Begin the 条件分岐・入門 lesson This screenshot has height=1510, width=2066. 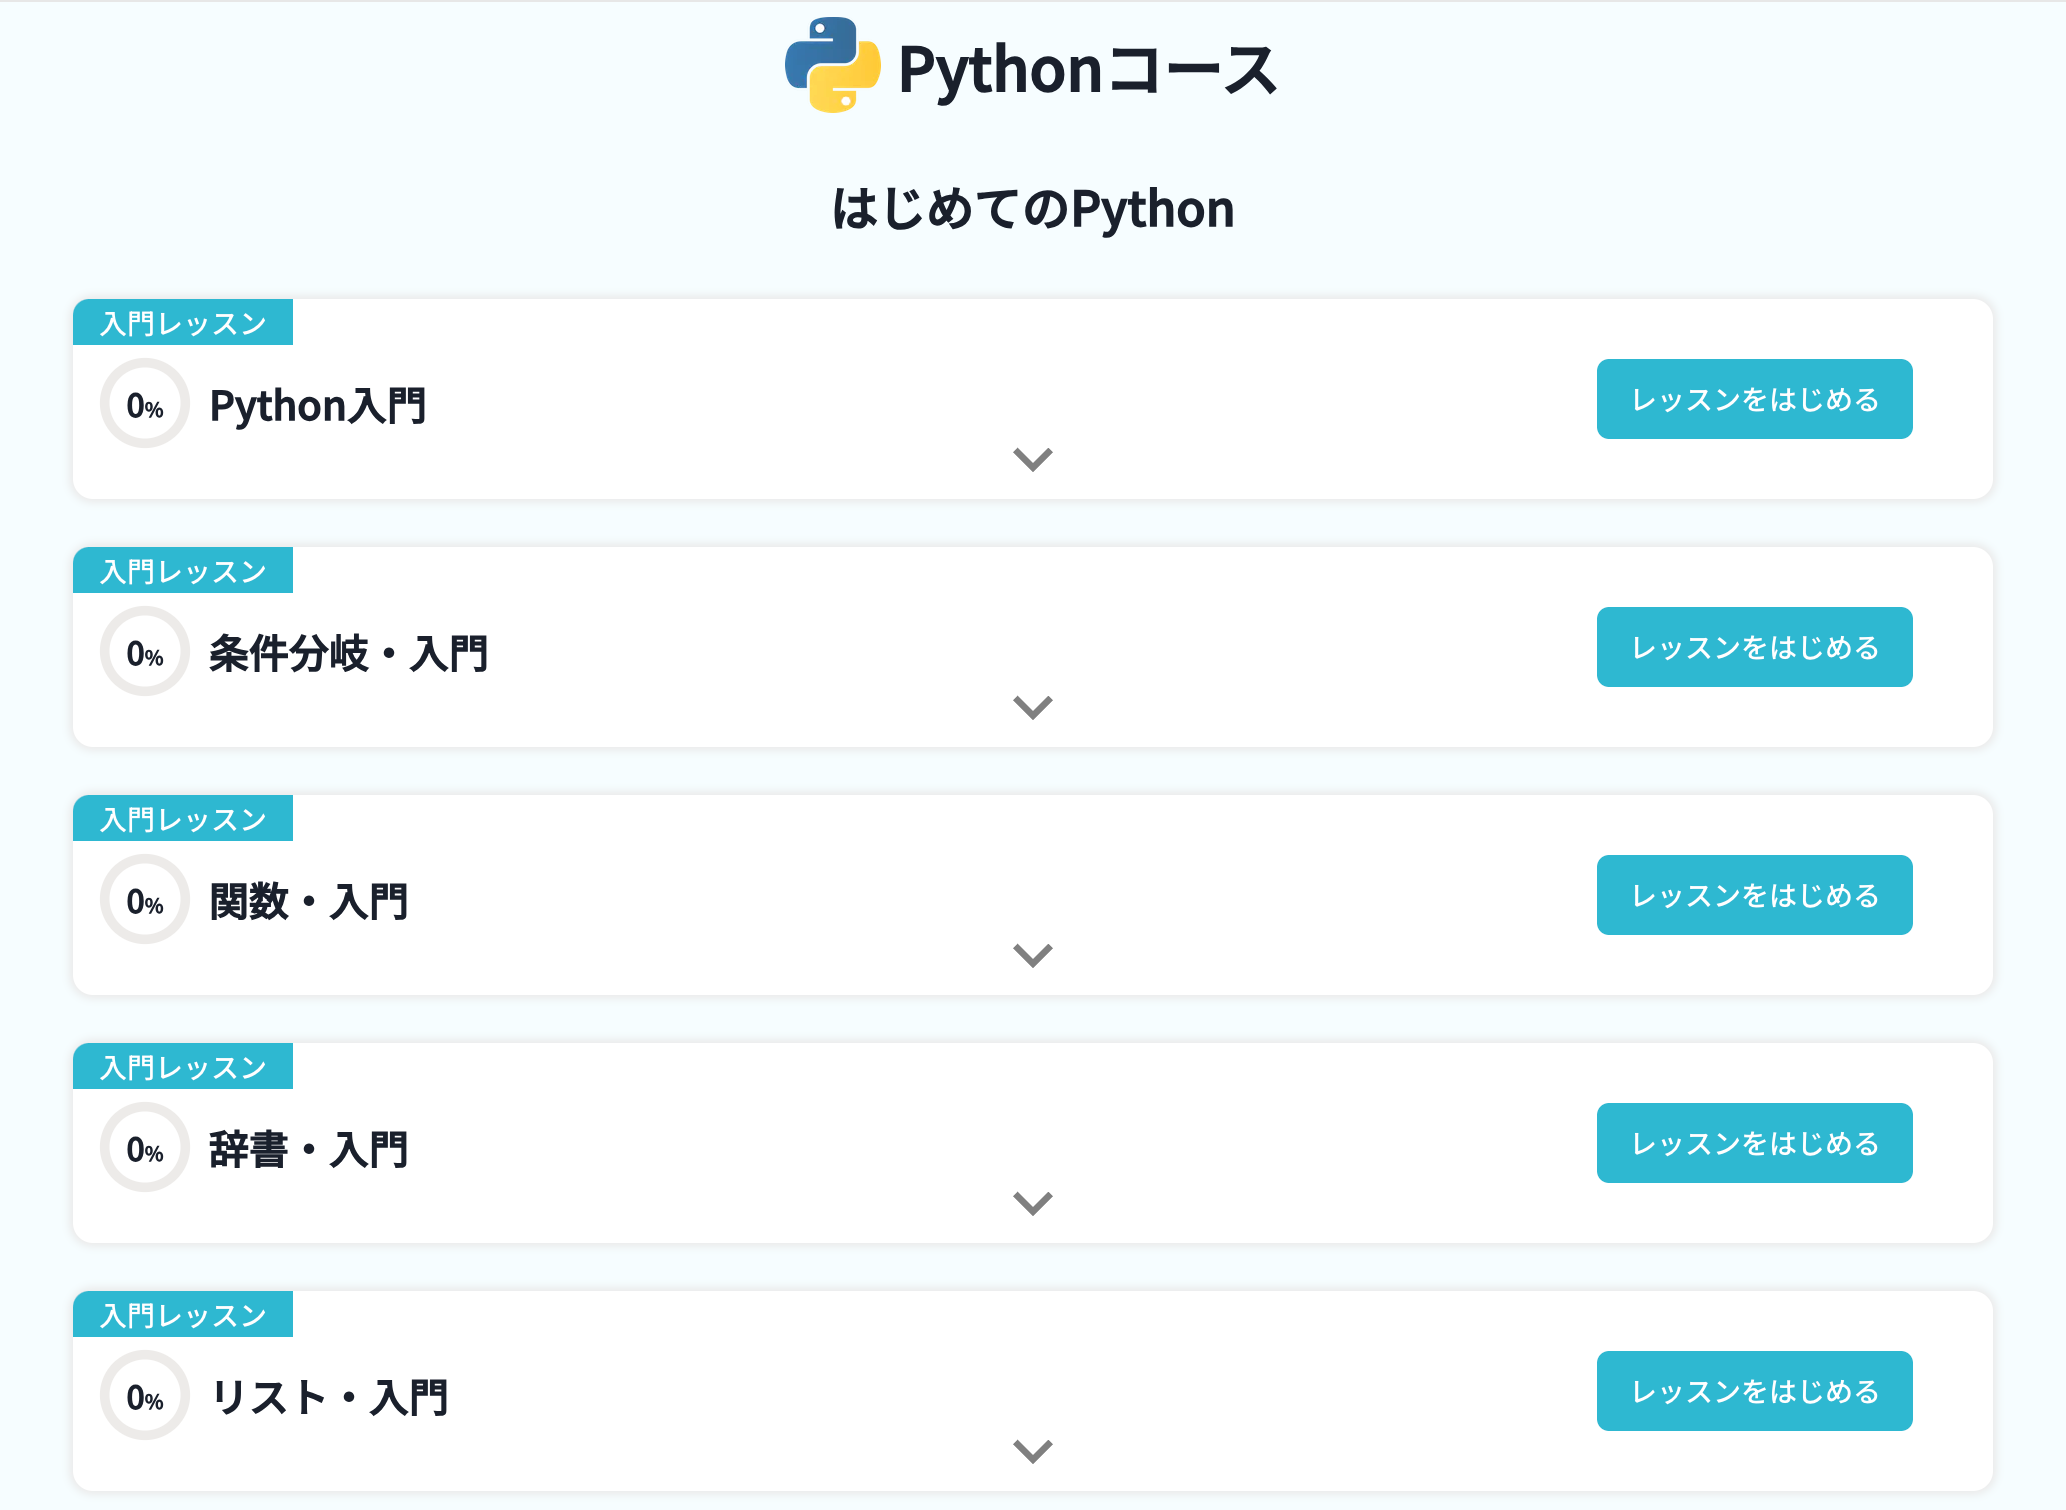coord(1755,646)
